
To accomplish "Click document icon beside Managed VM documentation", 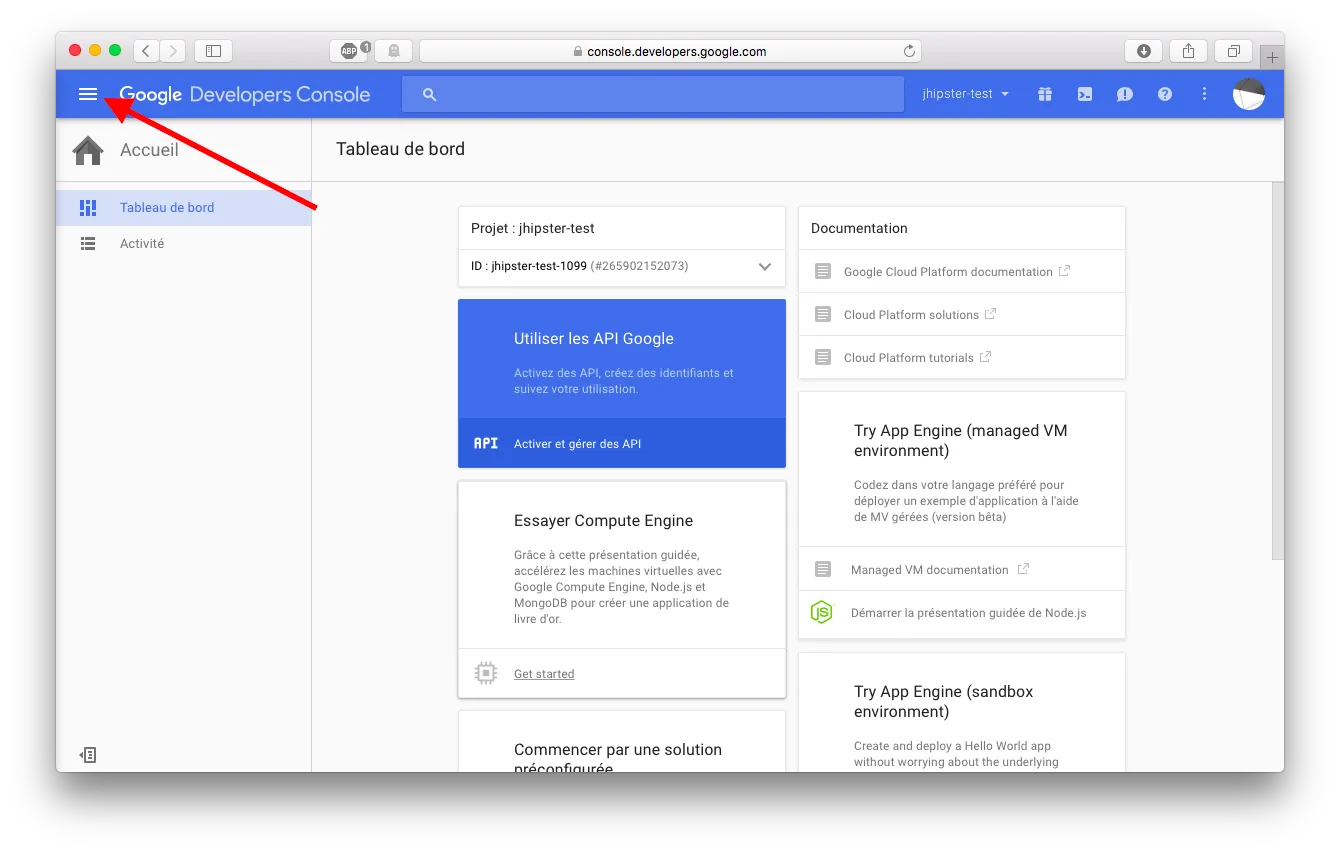I will (x=823, y=570).
